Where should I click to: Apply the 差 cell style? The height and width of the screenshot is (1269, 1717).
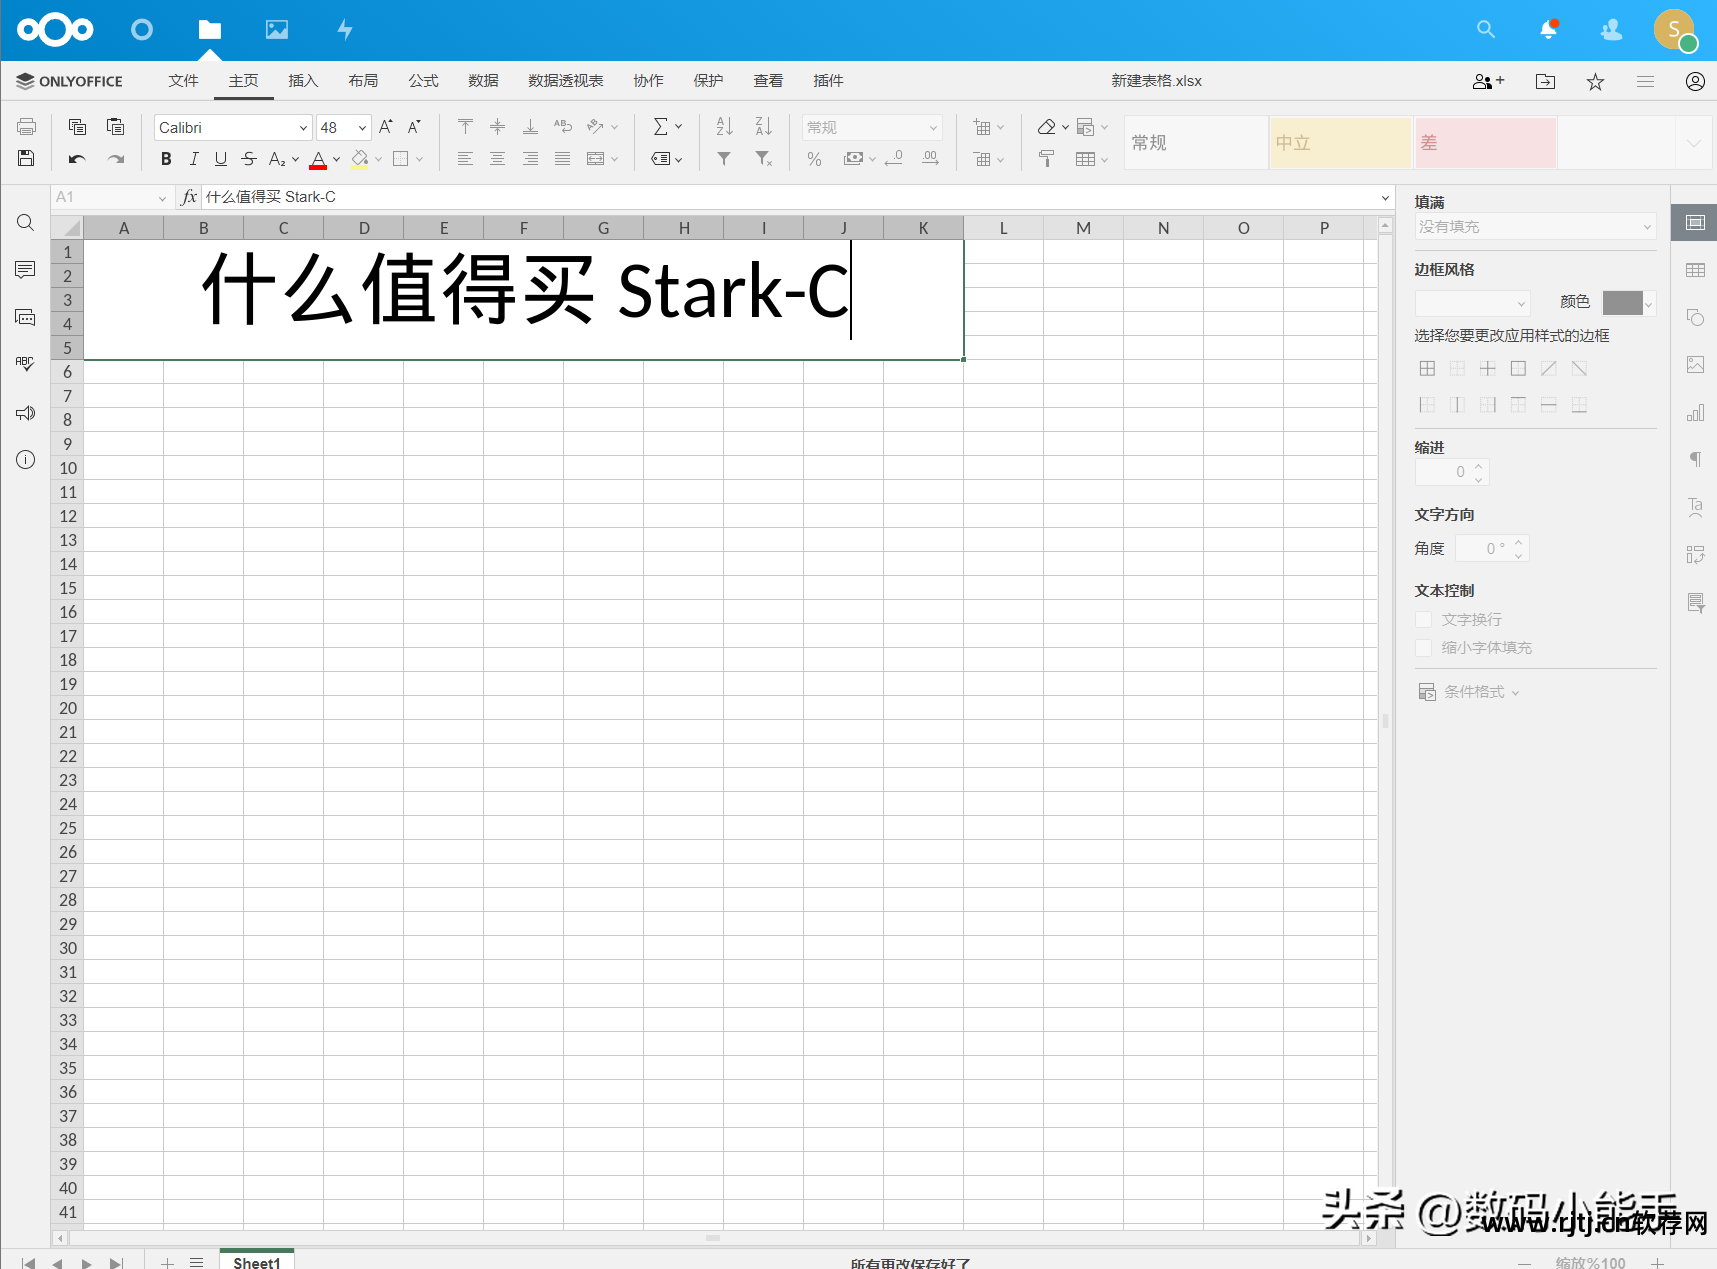1485,143
